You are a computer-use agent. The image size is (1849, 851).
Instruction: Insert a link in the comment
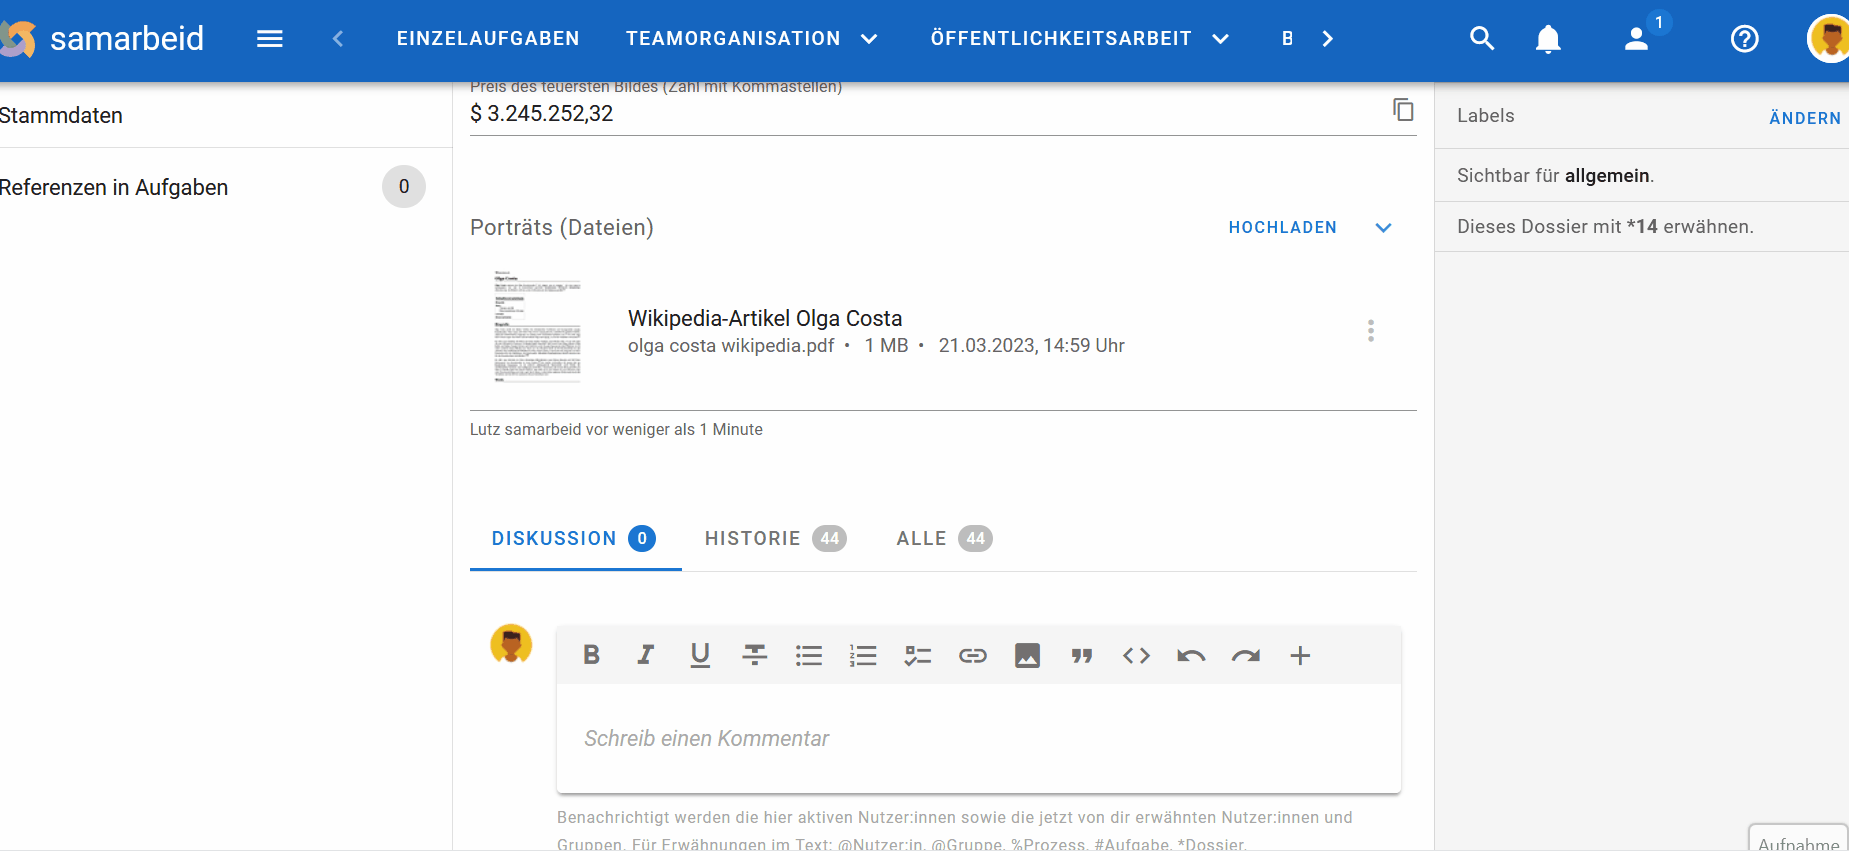tap(972, 655)
